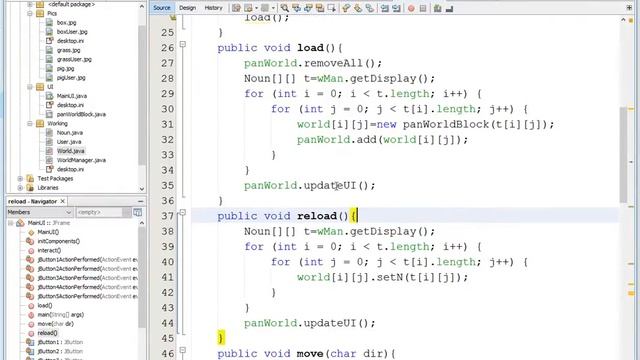Collapse MainUI :: JFrame node in Navigator
Screen dimensions: 640x360
(x=11, y=223)
